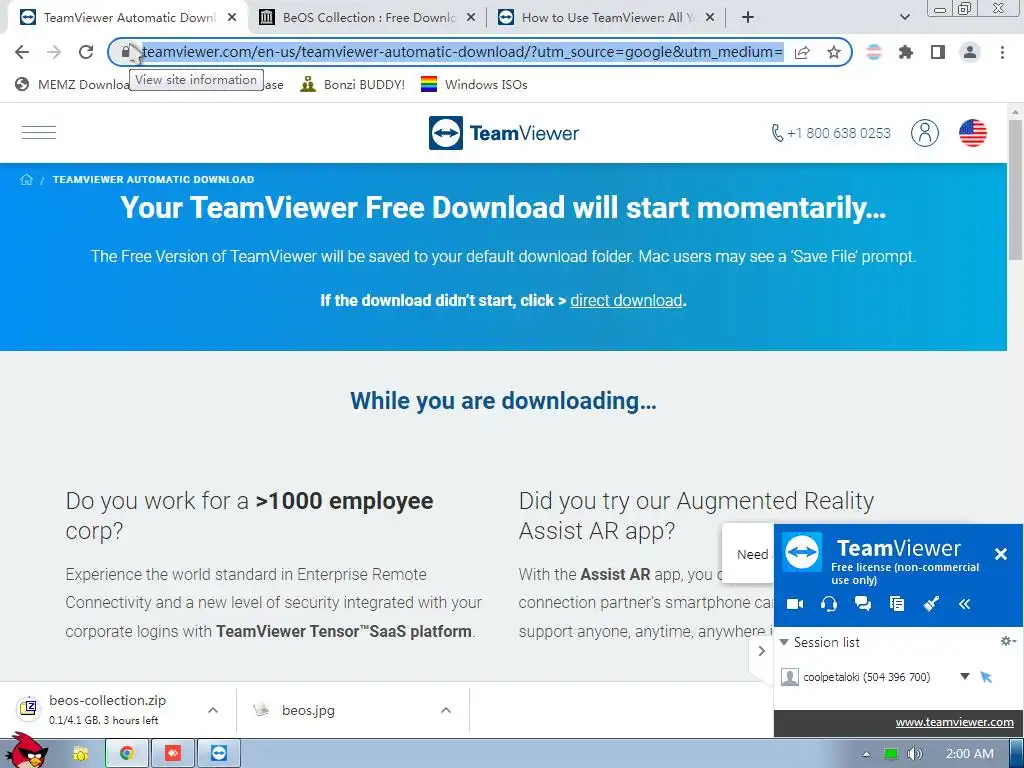Open the dropdown arrow beside coolpetaloki
This screenshot has width=1024, height=768.
point(965,677)
